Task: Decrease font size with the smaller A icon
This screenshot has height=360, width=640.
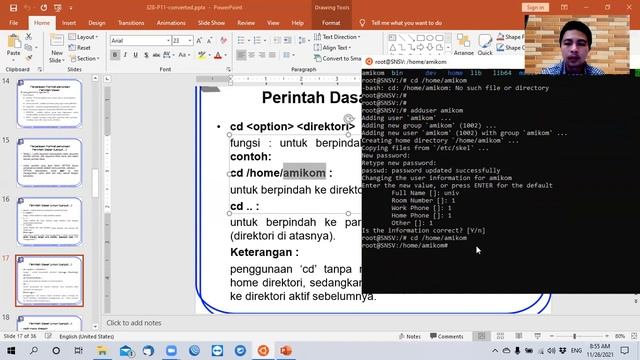Action: click(209, 40)
